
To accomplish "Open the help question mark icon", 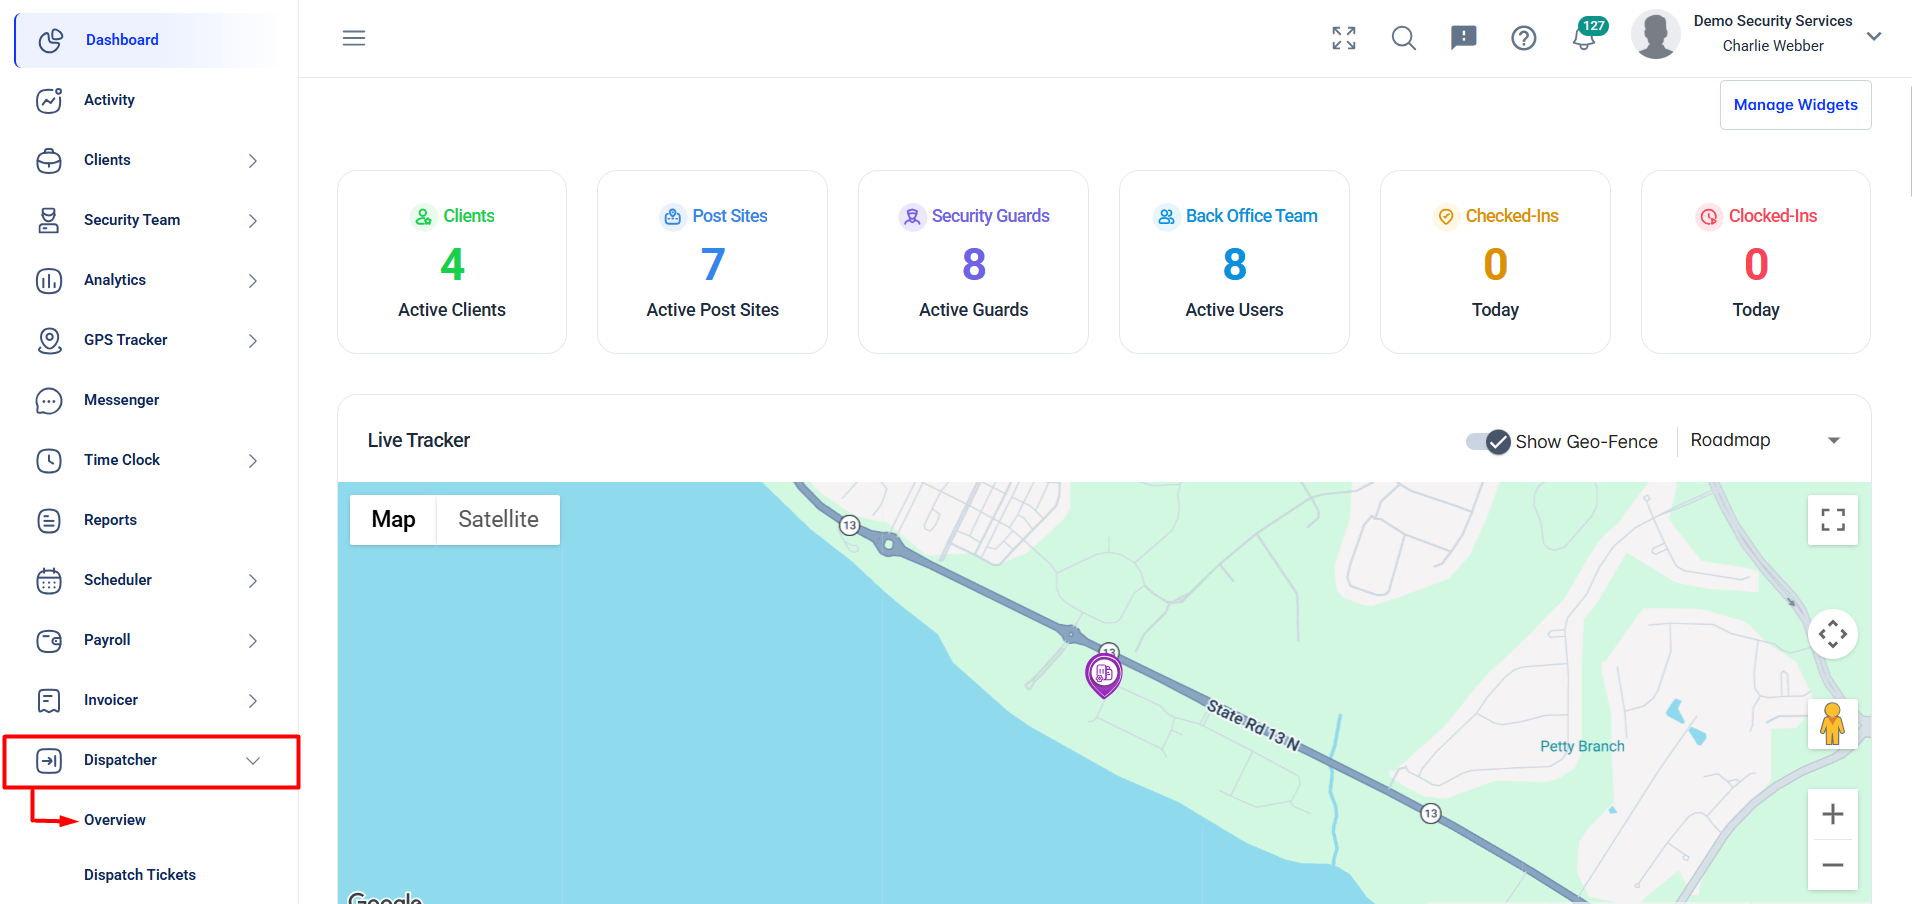I will [x=1524, y=38].
